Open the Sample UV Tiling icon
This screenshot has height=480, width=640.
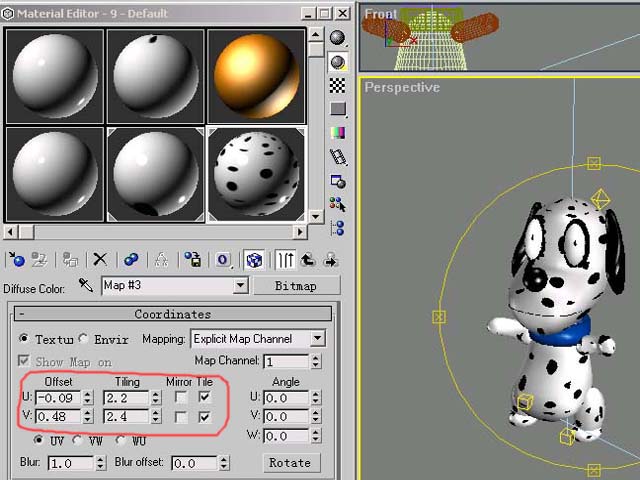pyautogui.click(x=338, y=109)
